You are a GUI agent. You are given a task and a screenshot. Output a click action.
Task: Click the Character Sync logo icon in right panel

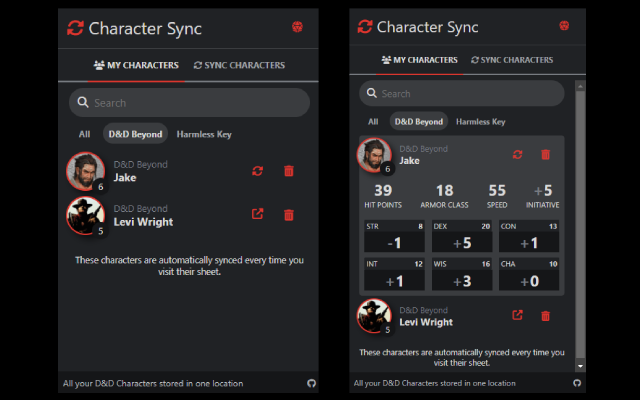[x=365, y=27]
